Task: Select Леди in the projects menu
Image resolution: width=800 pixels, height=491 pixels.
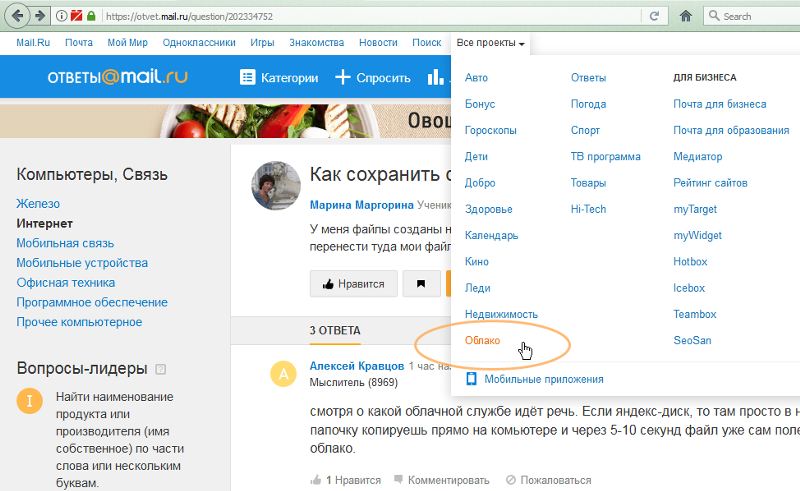Action: tap(478, 288)
